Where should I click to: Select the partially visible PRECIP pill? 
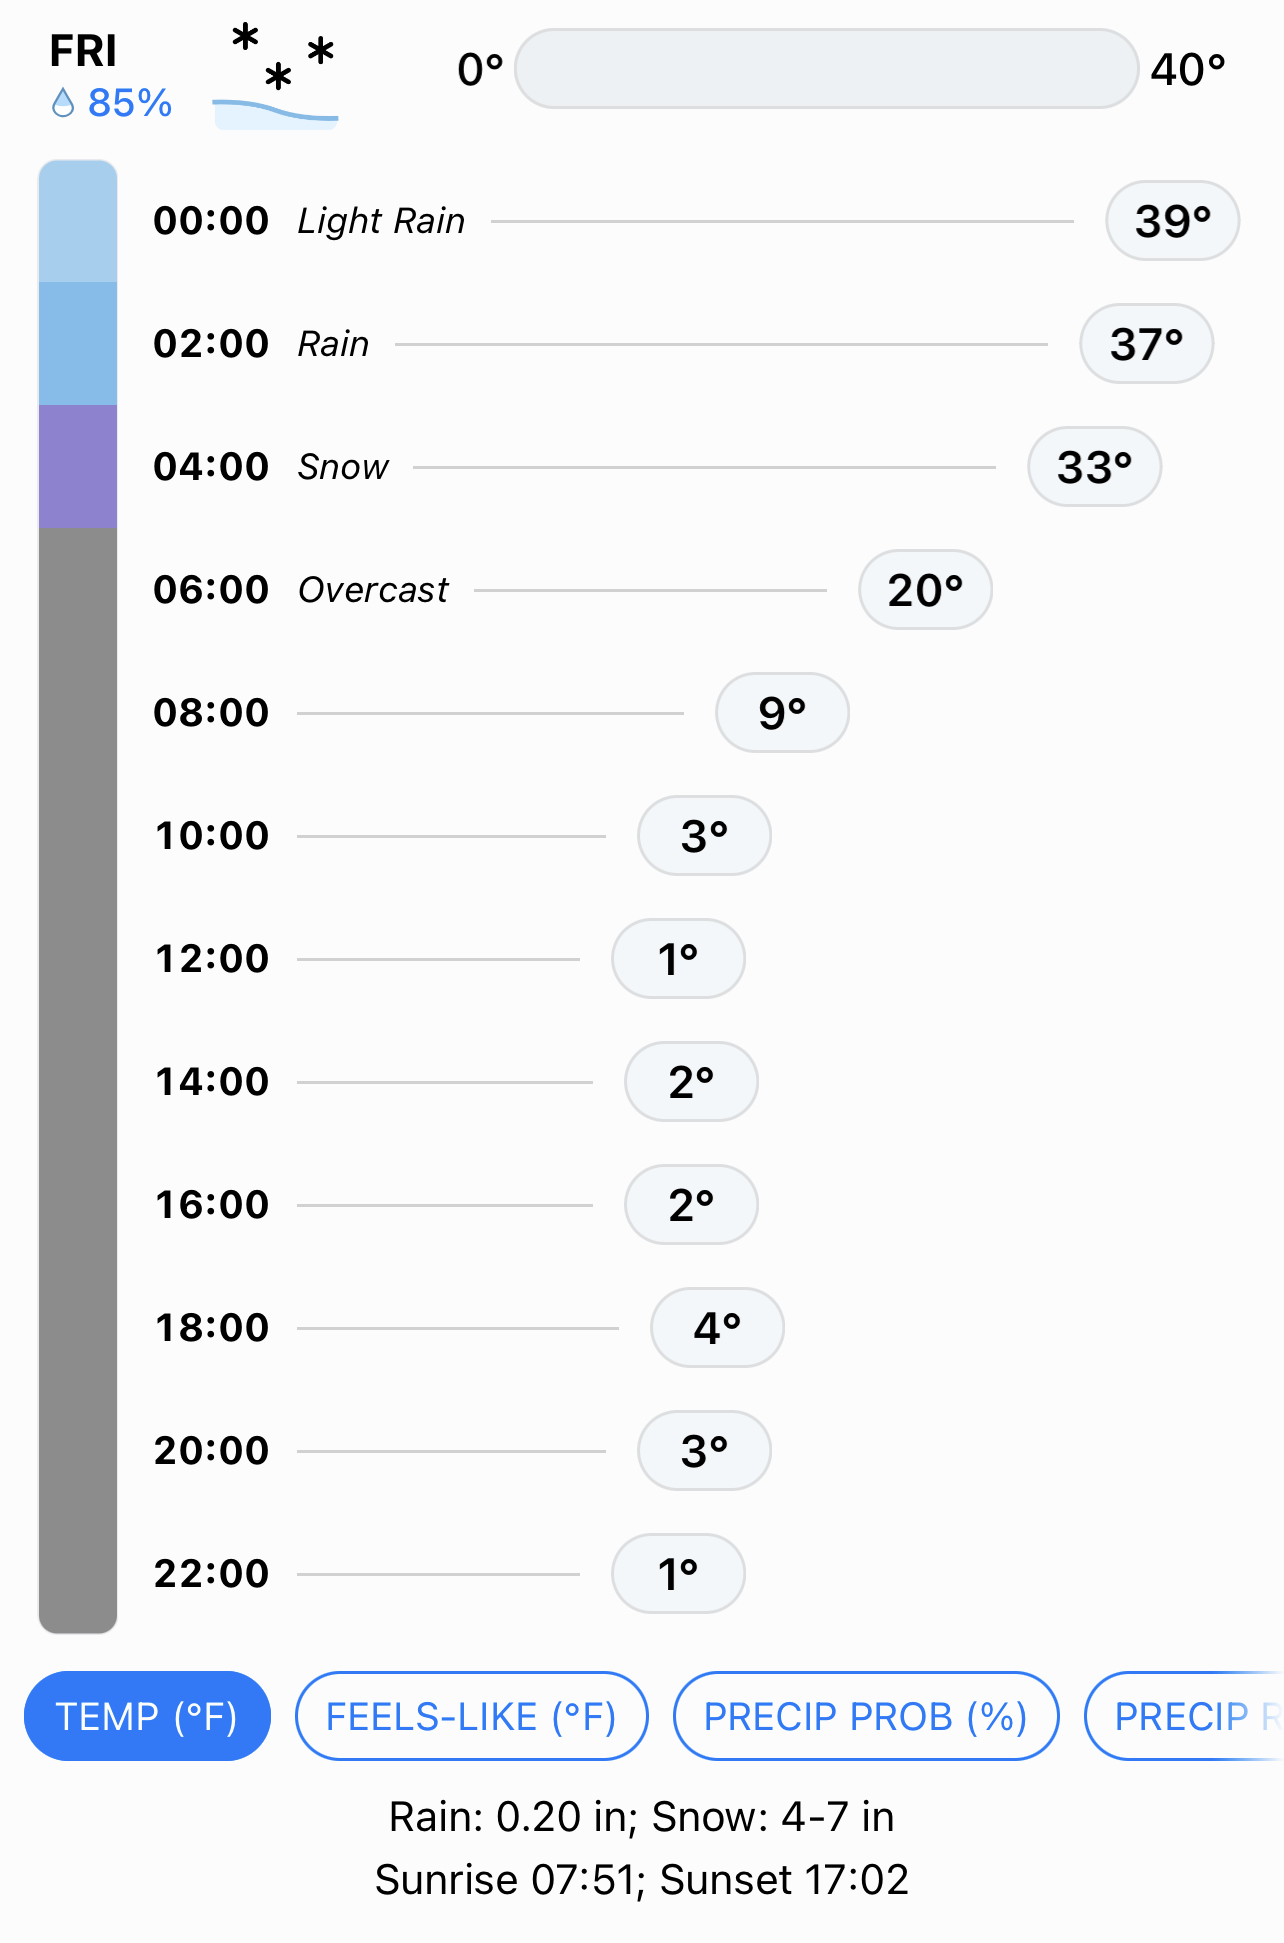coord(1184,1716)
